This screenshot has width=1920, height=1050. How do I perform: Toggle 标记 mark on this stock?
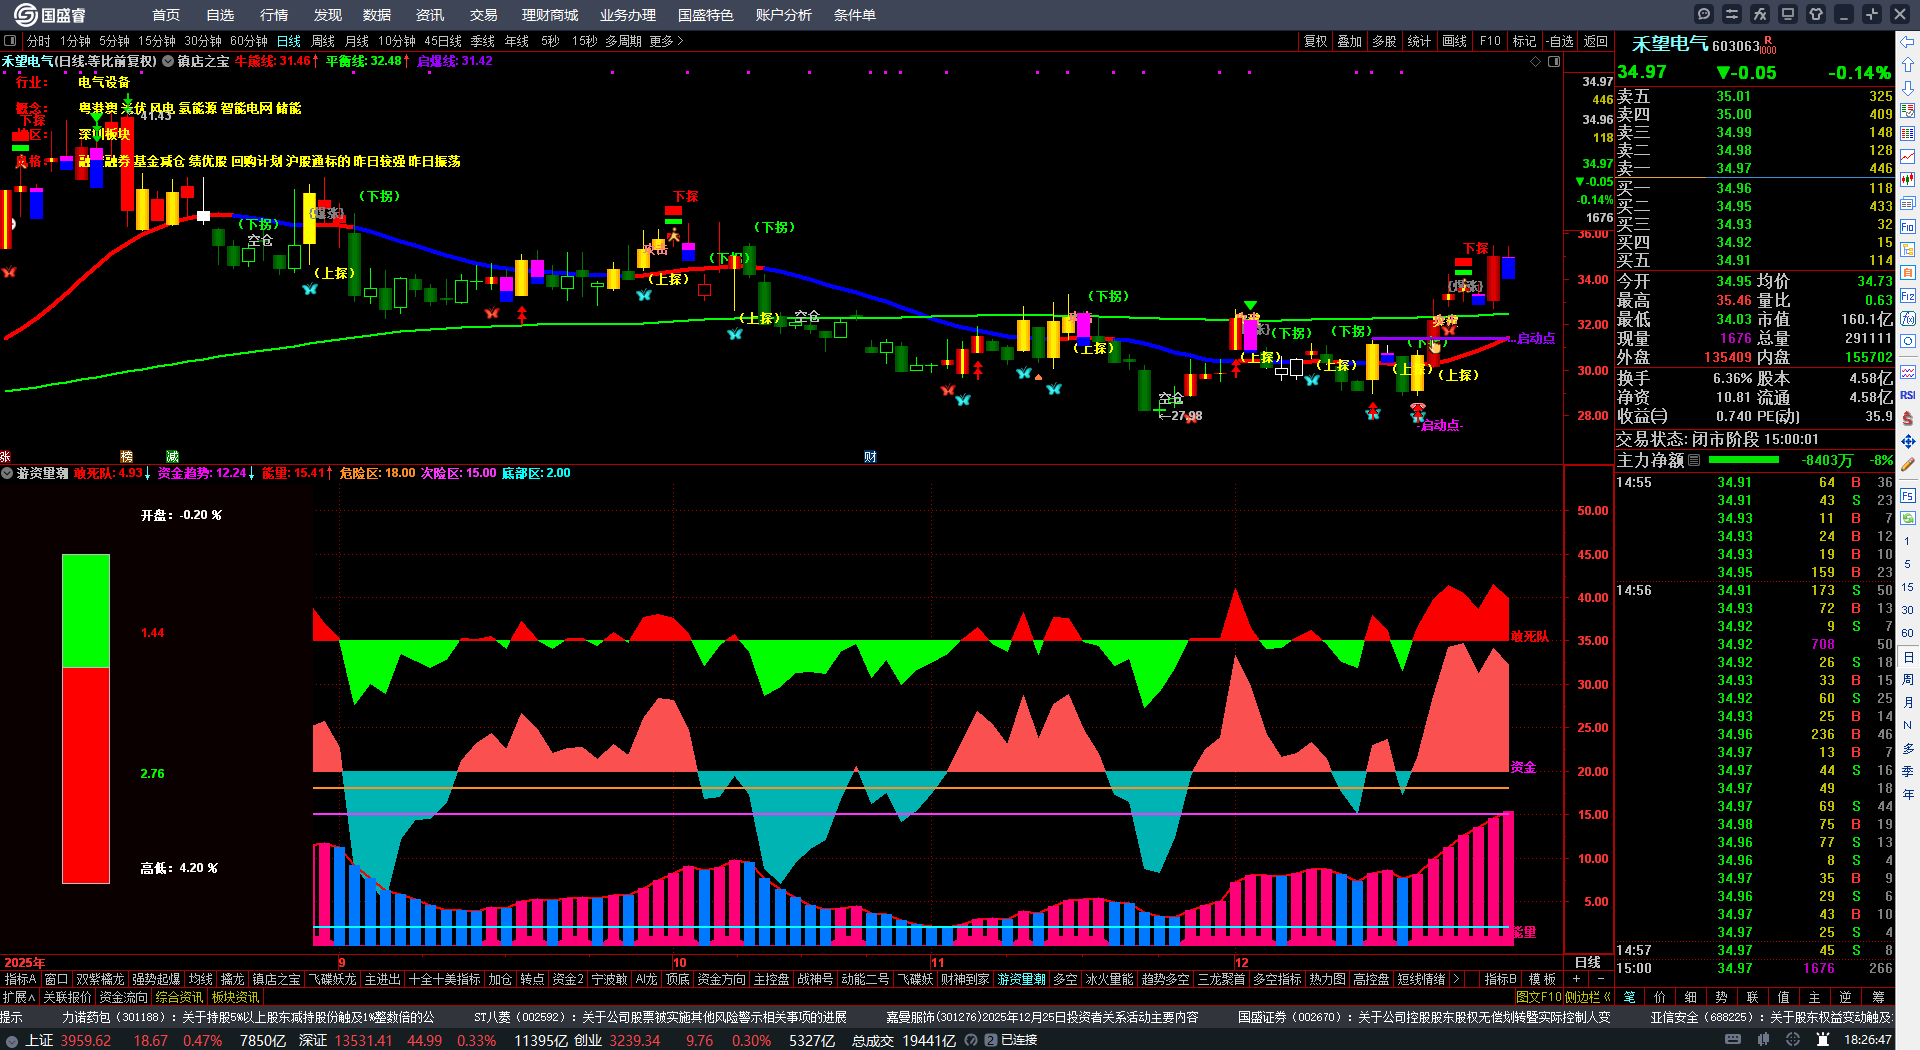[x=1525, y=41]
